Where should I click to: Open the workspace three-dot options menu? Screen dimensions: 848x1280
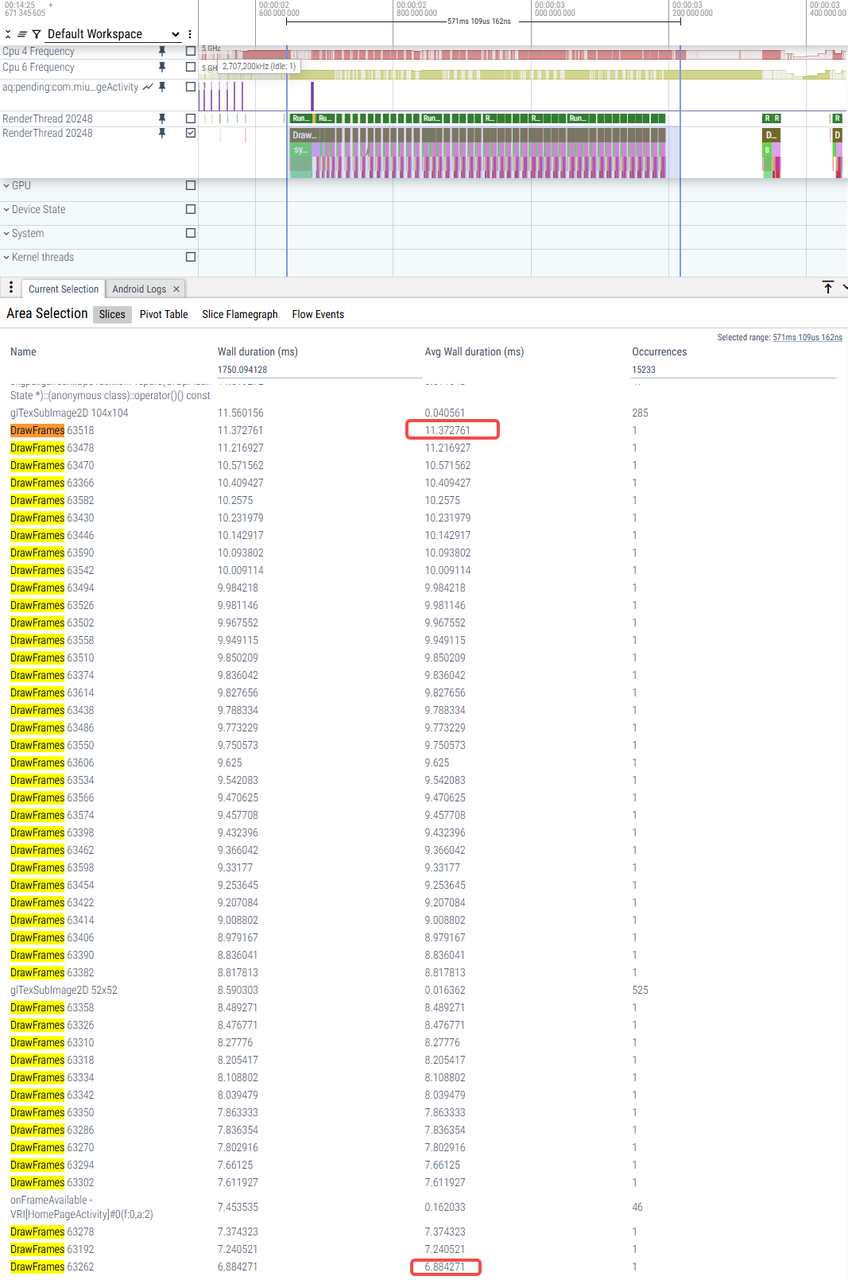pyautogui.click(x=190, y=34)
